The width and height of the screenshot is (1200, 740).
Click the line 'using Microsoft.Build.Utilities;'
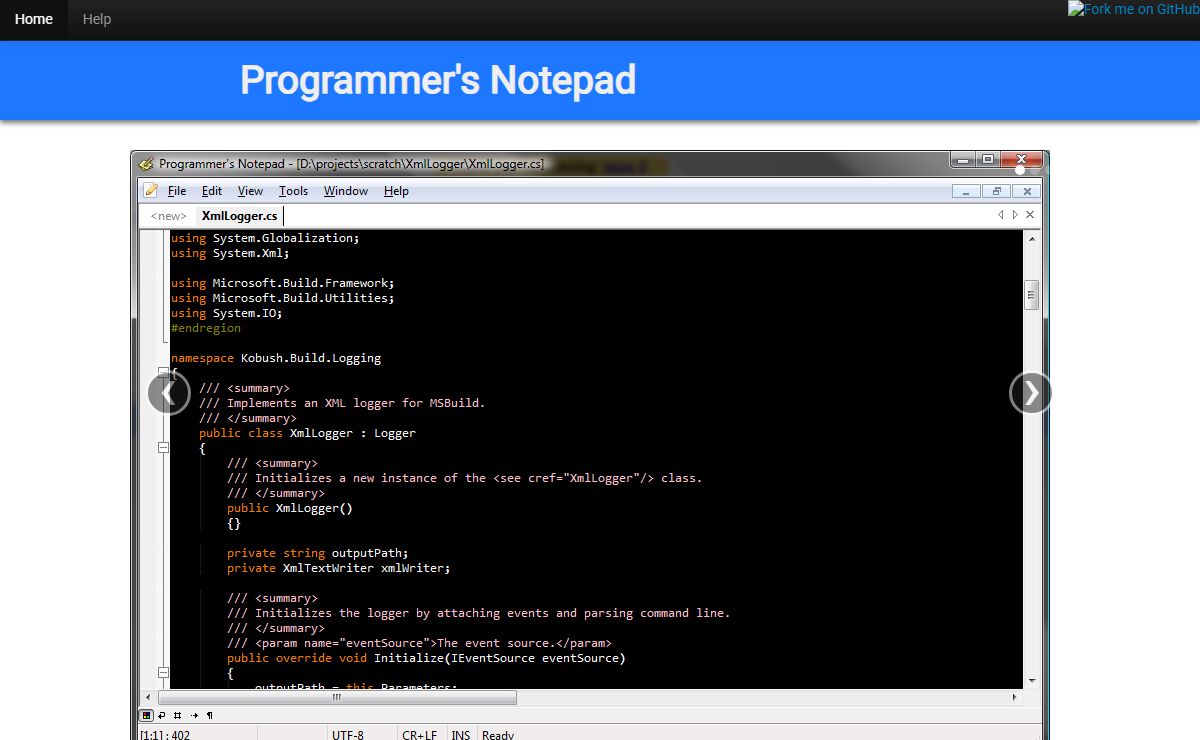click(283, 298)
